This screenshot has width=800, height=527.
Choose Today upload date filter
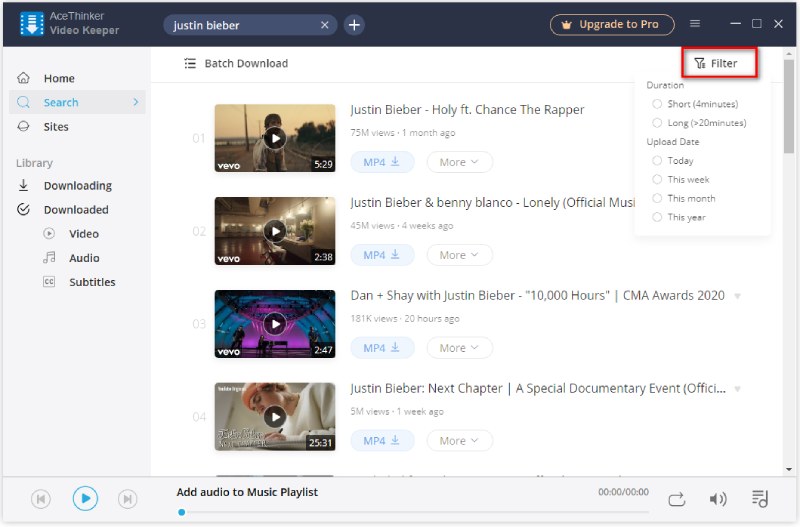point(673,161)
